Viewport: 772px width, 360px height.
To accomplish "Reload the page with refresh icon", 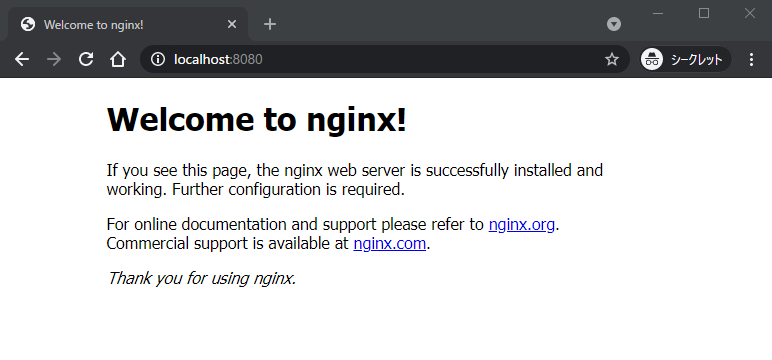I will (x=86, y=60).
